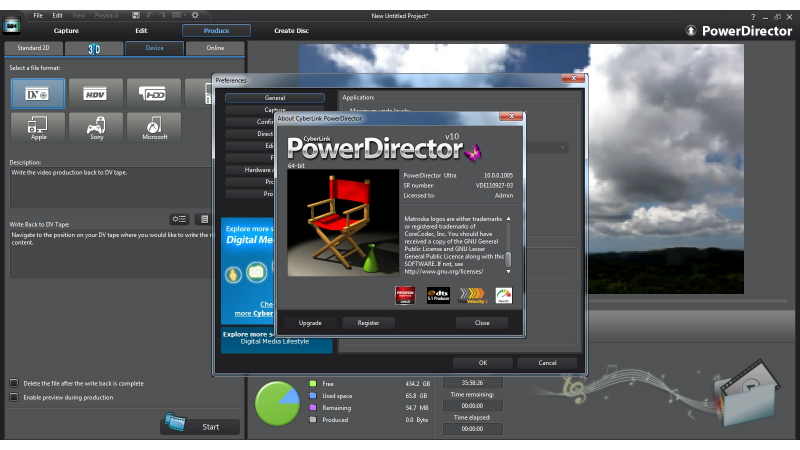Click the Used space blue swatch
The width and height of the screenshot is (800, 450).
point(313,395)
